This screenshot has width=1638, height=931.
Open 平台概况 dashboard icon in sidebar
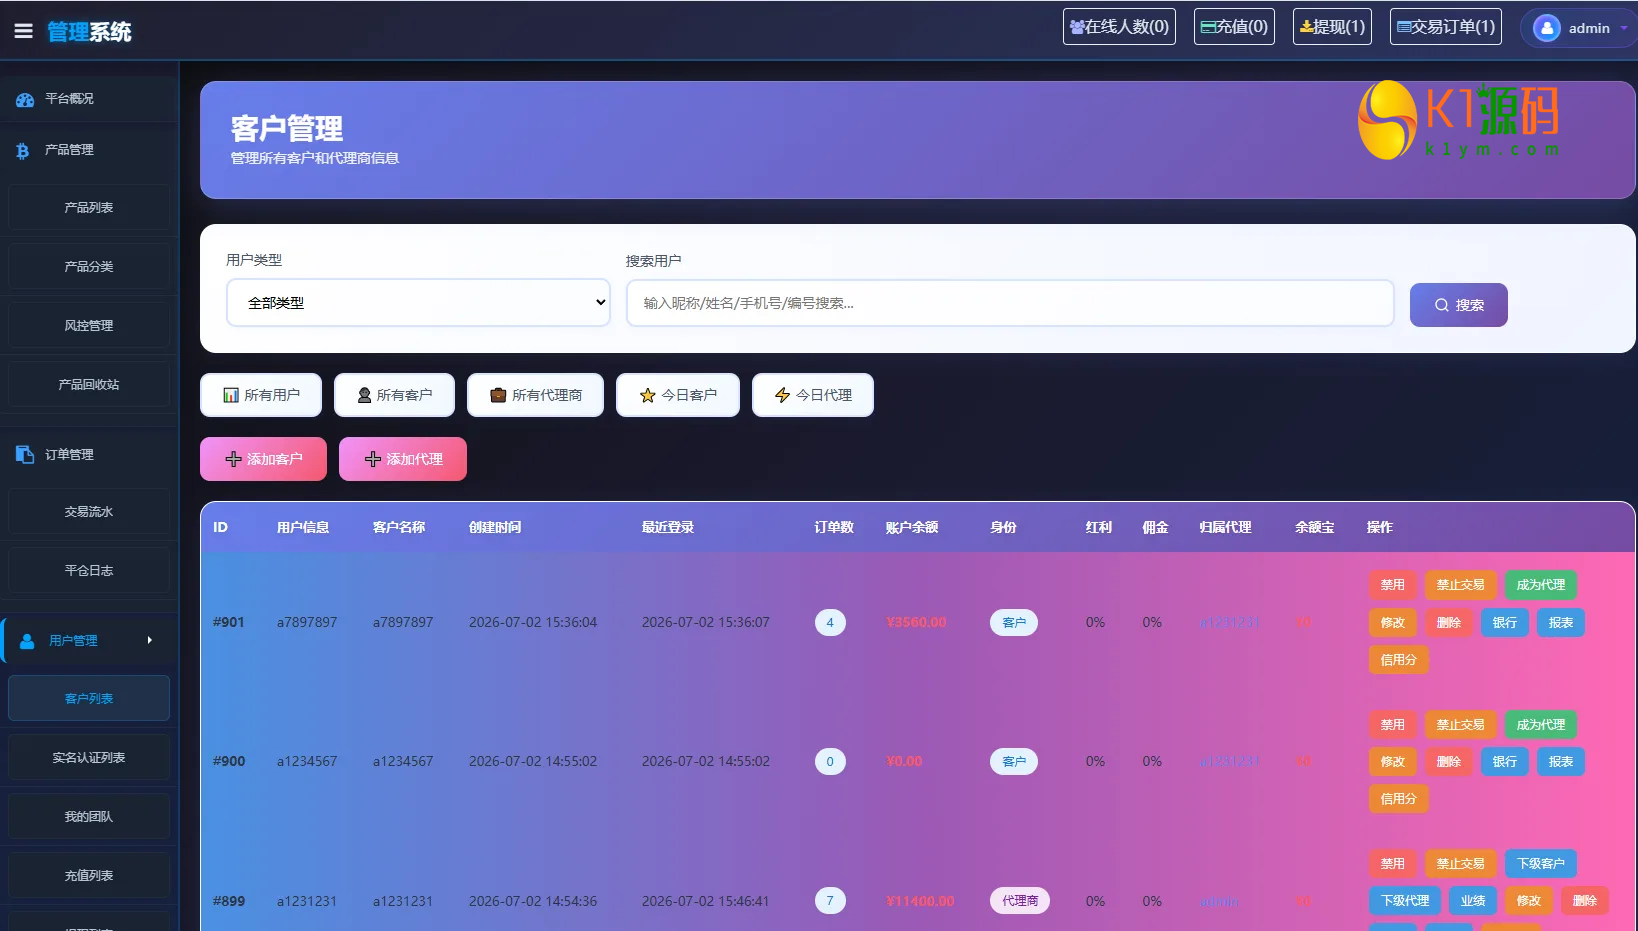coord(25,100)
